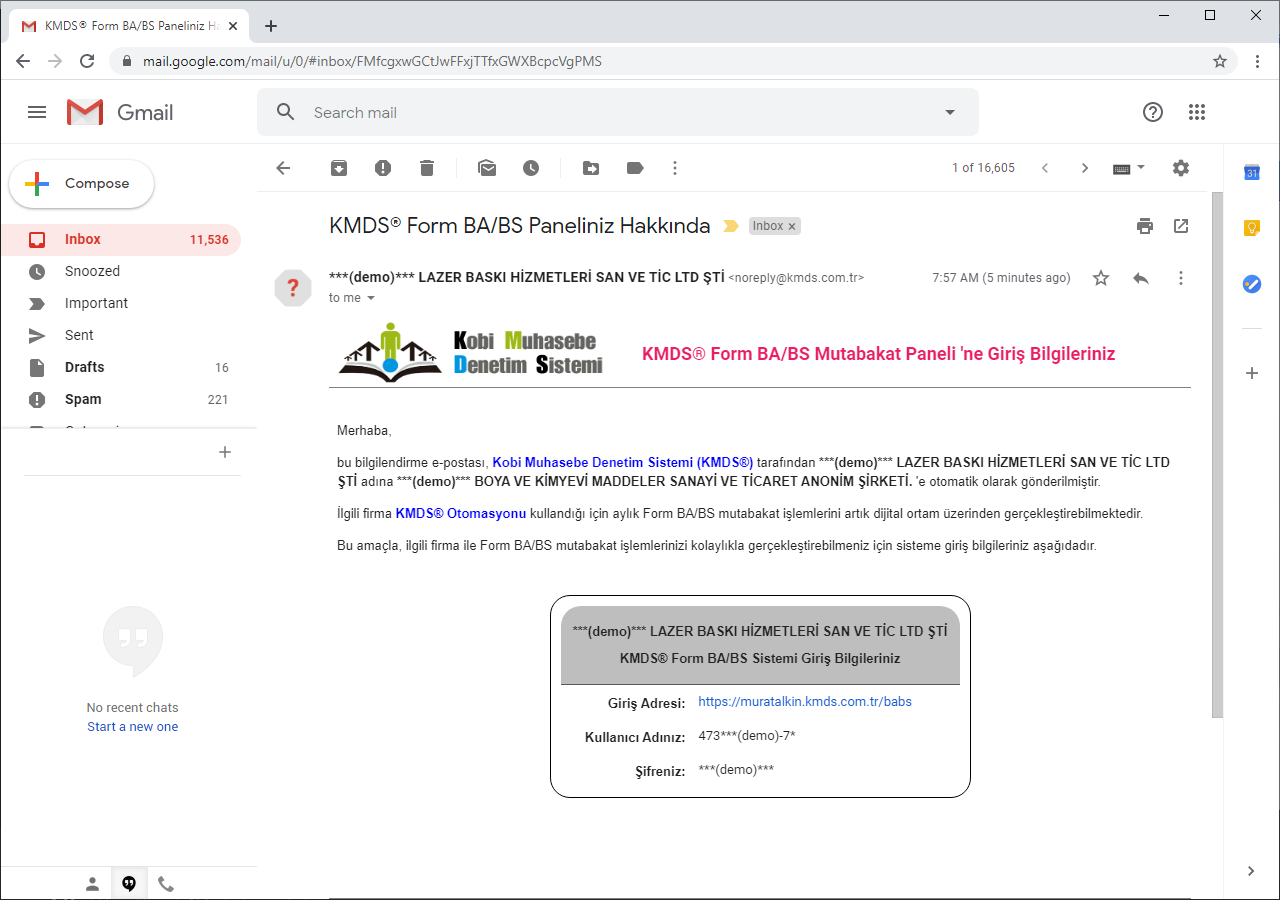
Task: Reply to this email
Action: [1141, 278]
